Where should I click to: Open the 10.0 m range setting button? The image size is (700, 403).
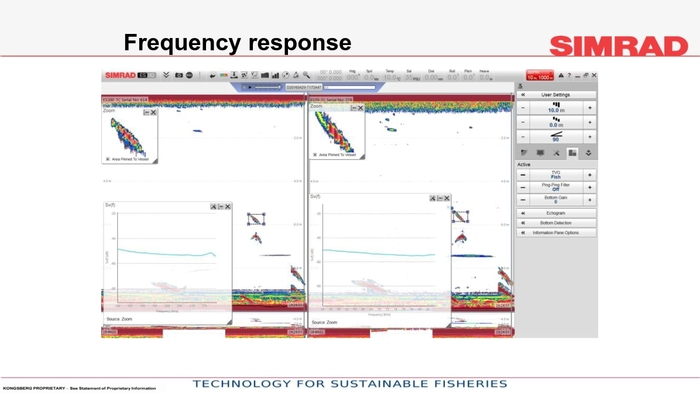click(556, 108)
